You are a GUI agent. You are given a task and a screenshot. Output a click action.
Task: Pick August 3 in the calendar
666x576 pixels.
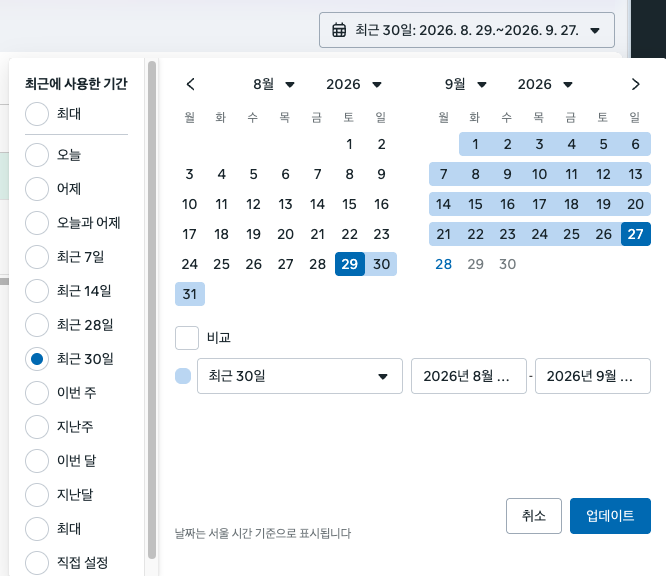189,174
